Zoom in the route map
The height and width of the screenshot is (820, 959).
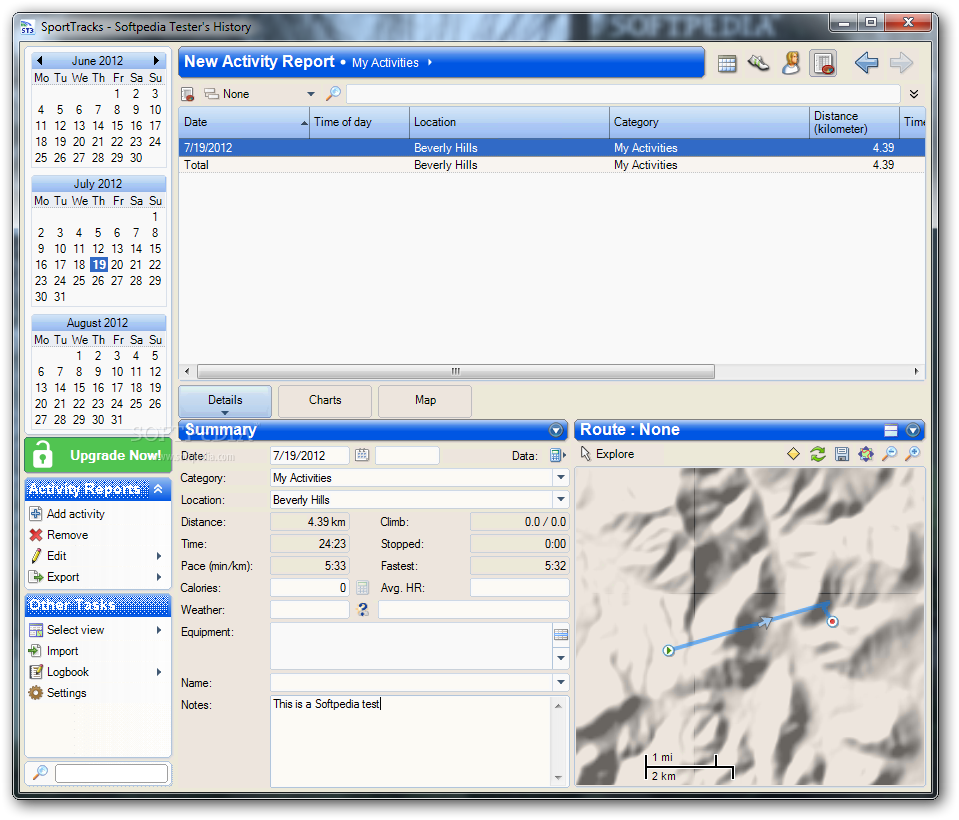[913, 454]
